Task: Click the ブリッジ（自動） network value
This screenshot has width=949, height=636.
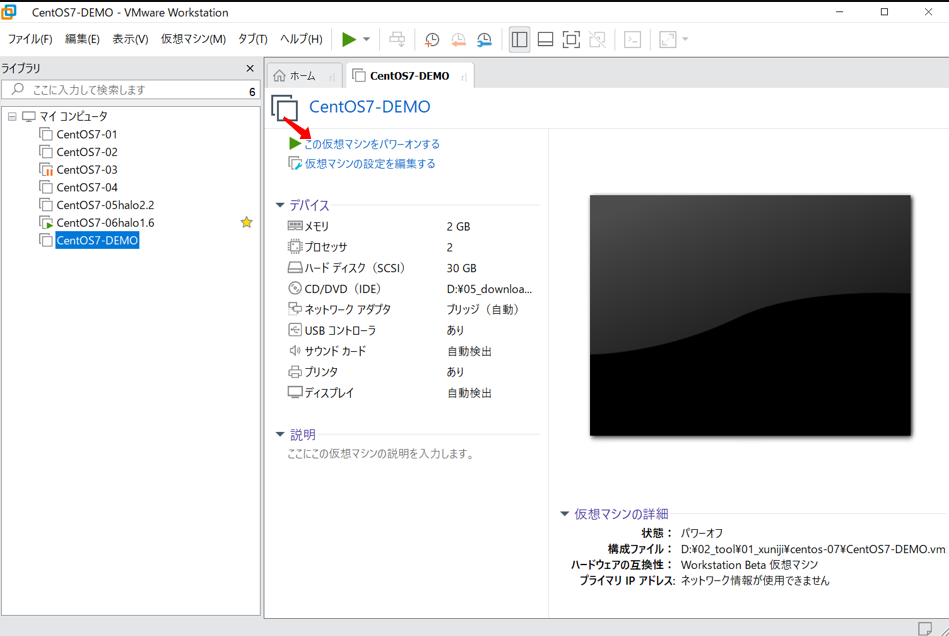Action: [482, 309]
